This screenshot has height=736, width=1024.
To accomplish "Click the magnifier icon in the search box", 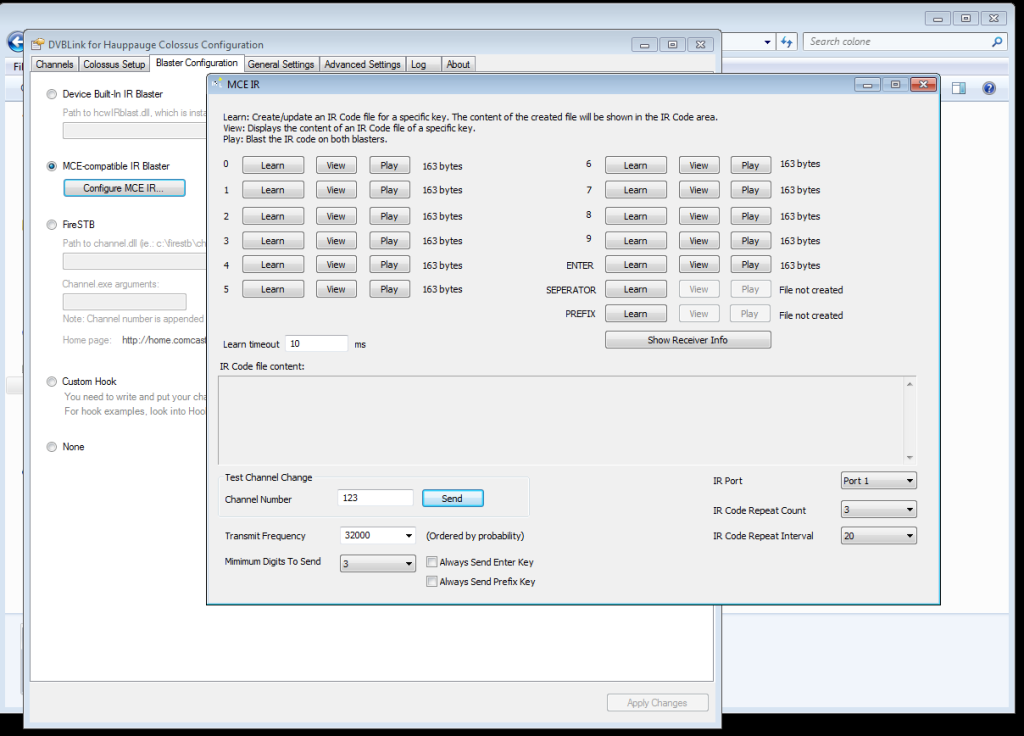I will point(997,42).
